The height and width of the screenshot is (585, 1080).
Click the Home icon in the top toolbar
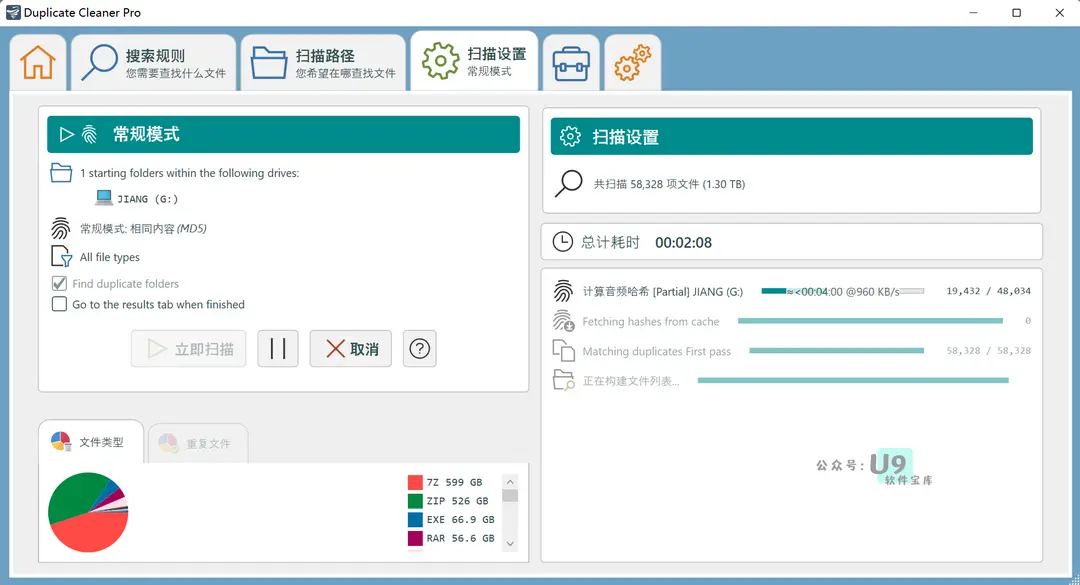pos(37,61)
